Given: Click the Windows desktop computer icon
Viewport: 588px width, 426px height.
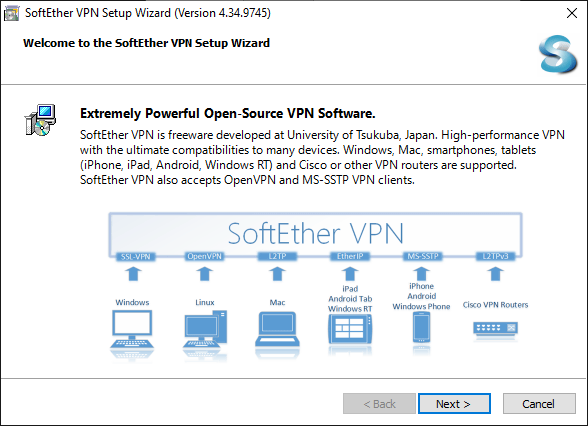Looking at the screenshot, I should click(x=132, y=330).
